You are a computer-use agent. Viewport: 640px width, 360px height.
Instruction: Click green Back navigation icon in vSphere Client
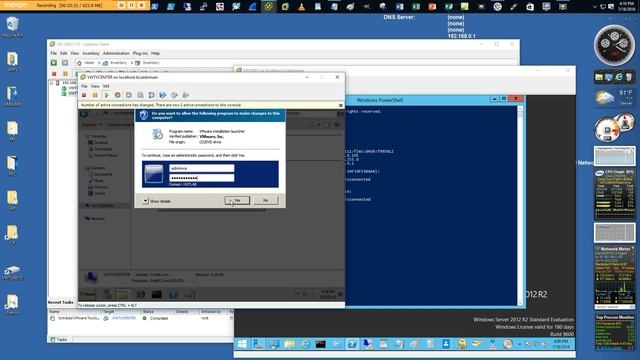pyautogui.click(x=53, y=63)
